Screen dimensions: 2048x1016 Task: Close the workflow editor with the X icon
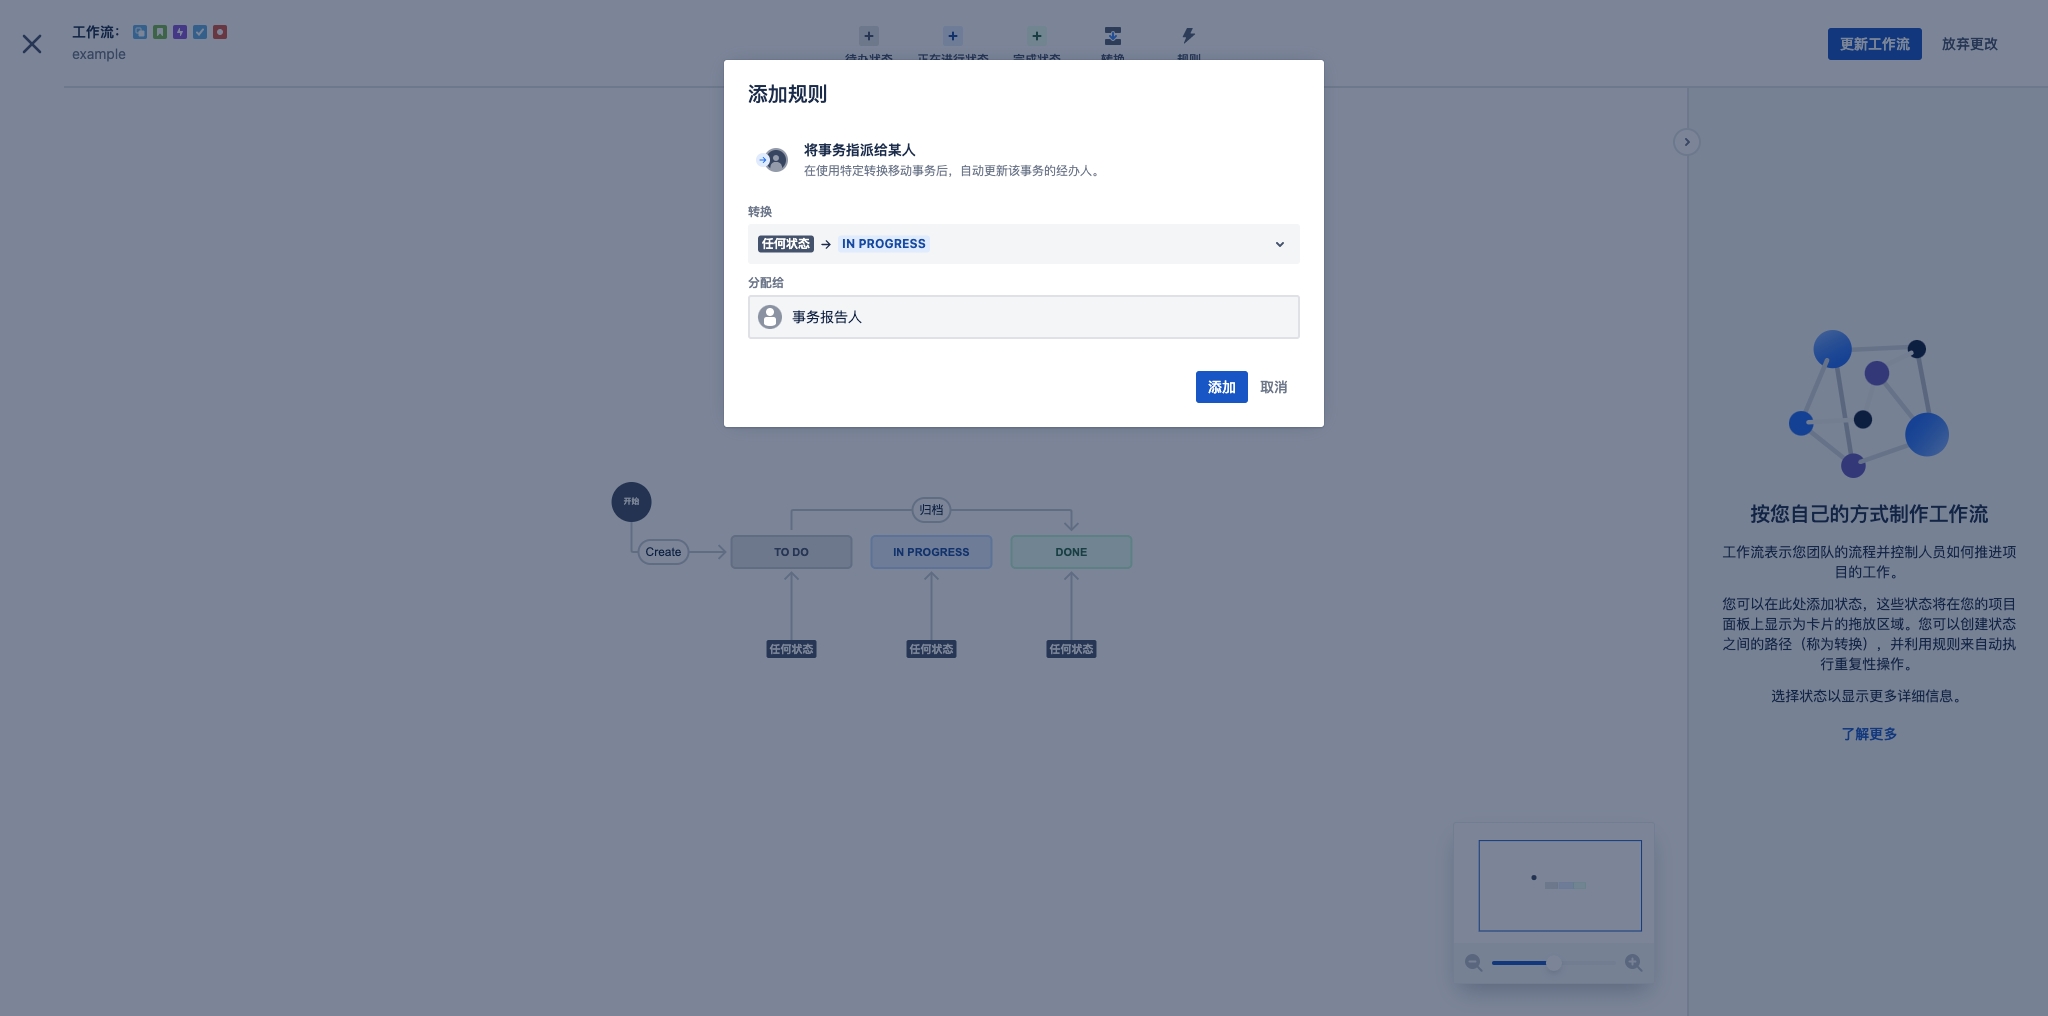click(x=32, y=44)
